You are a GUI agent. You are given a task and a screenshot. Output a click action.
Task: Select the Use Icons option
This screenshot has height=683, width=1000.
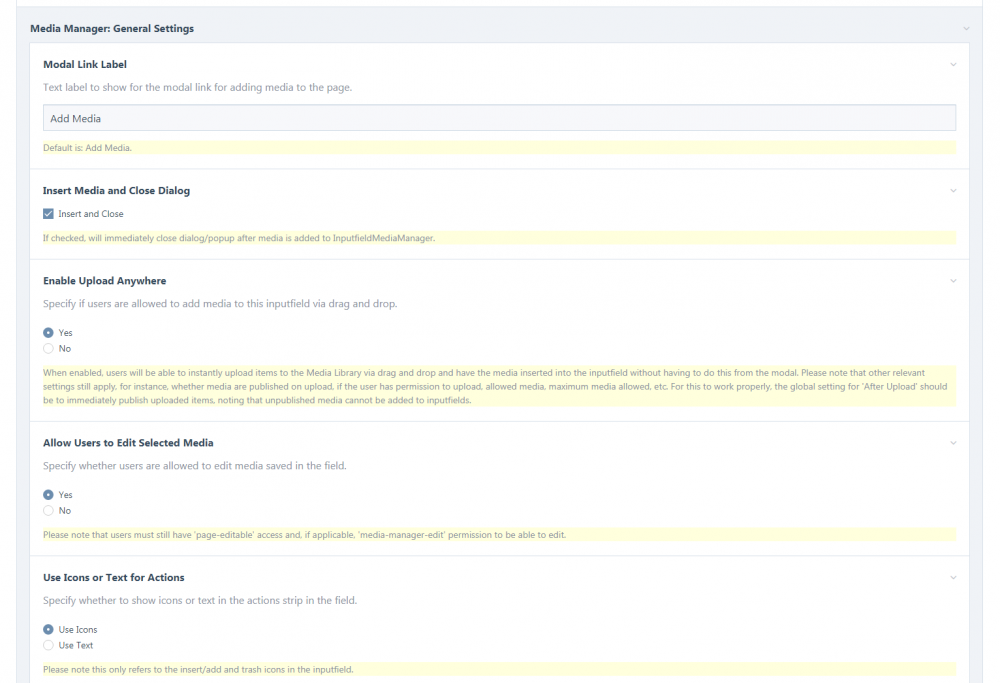[47, 629]
